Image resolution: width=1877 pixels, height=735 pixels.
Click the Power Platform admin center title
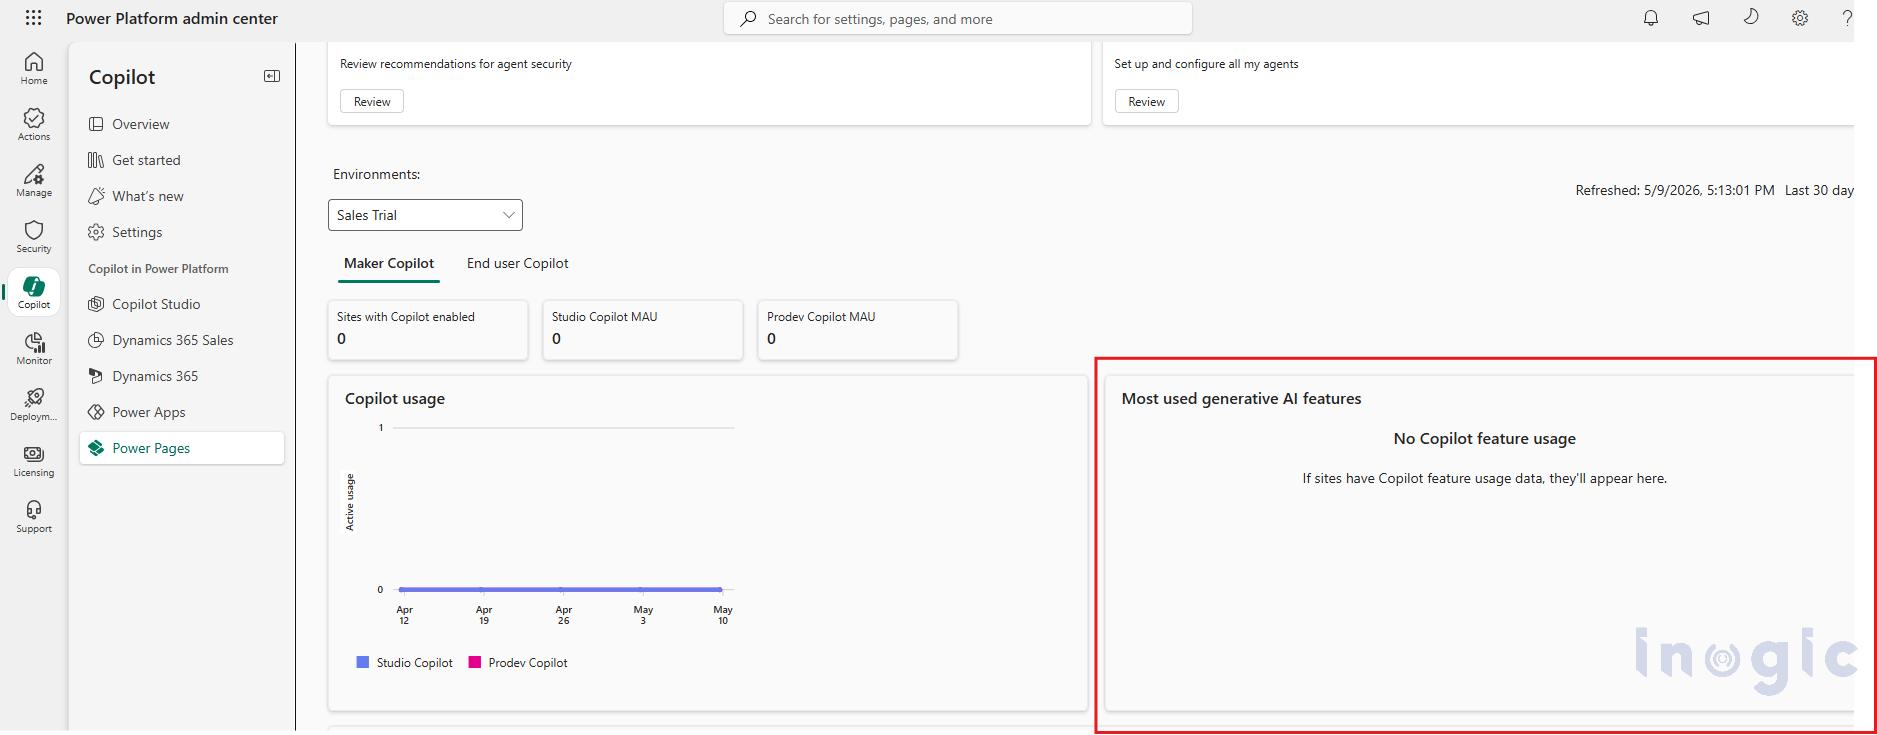[172, 18]
